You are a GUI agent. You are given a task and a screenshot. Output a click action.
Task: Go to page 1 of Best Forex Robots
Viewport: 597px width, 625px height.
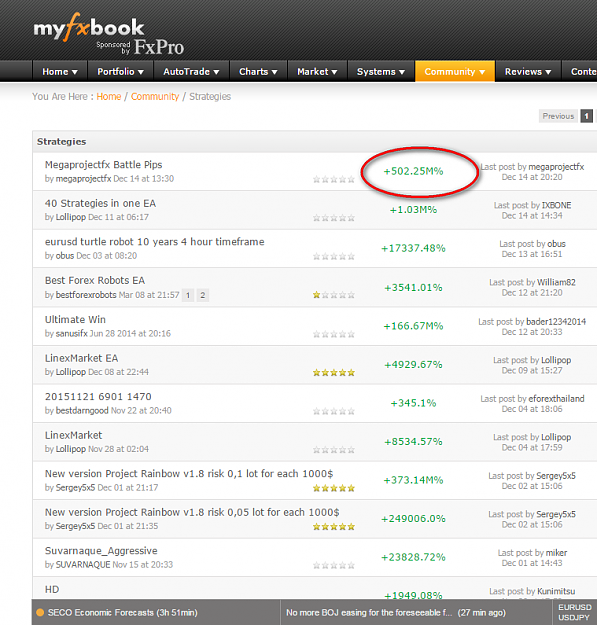(188, 295)
